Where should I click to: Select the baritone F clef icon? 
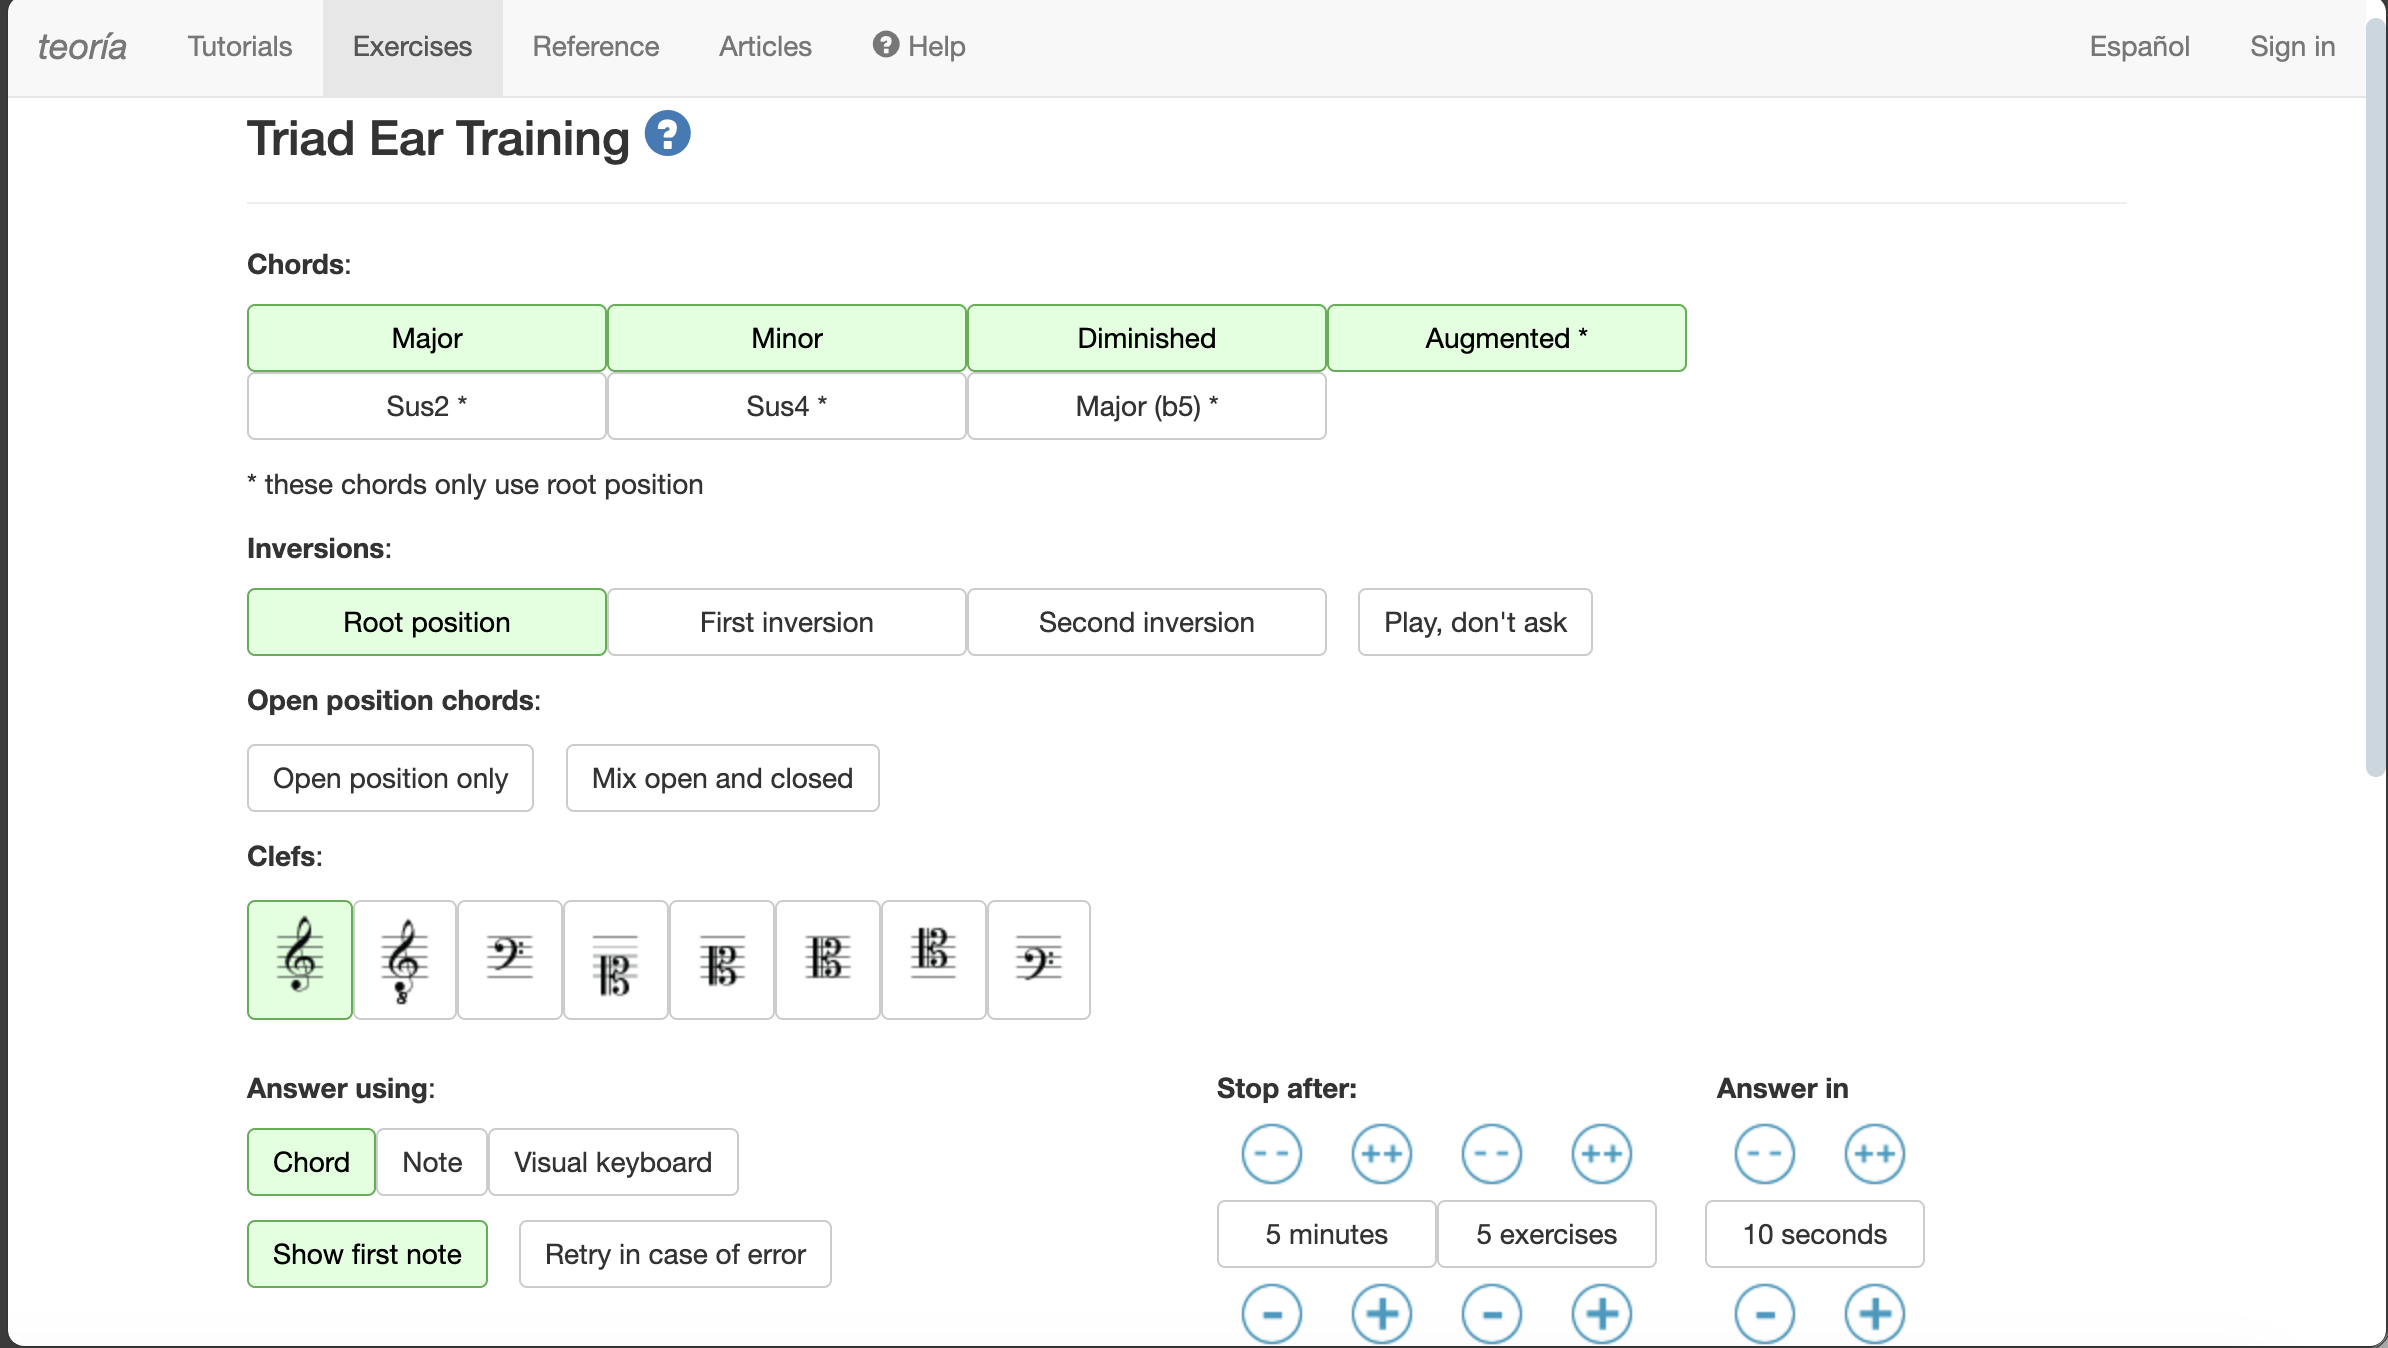pyautogui.click(x=1038, y=960)
